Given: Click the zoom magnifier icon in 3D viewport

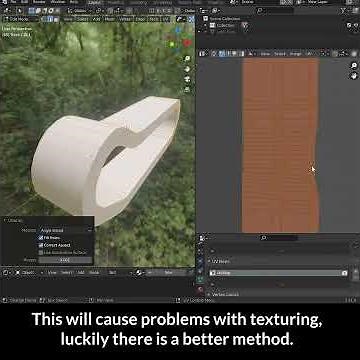Looking at the screenshot, I should click(x=187, y=59).
